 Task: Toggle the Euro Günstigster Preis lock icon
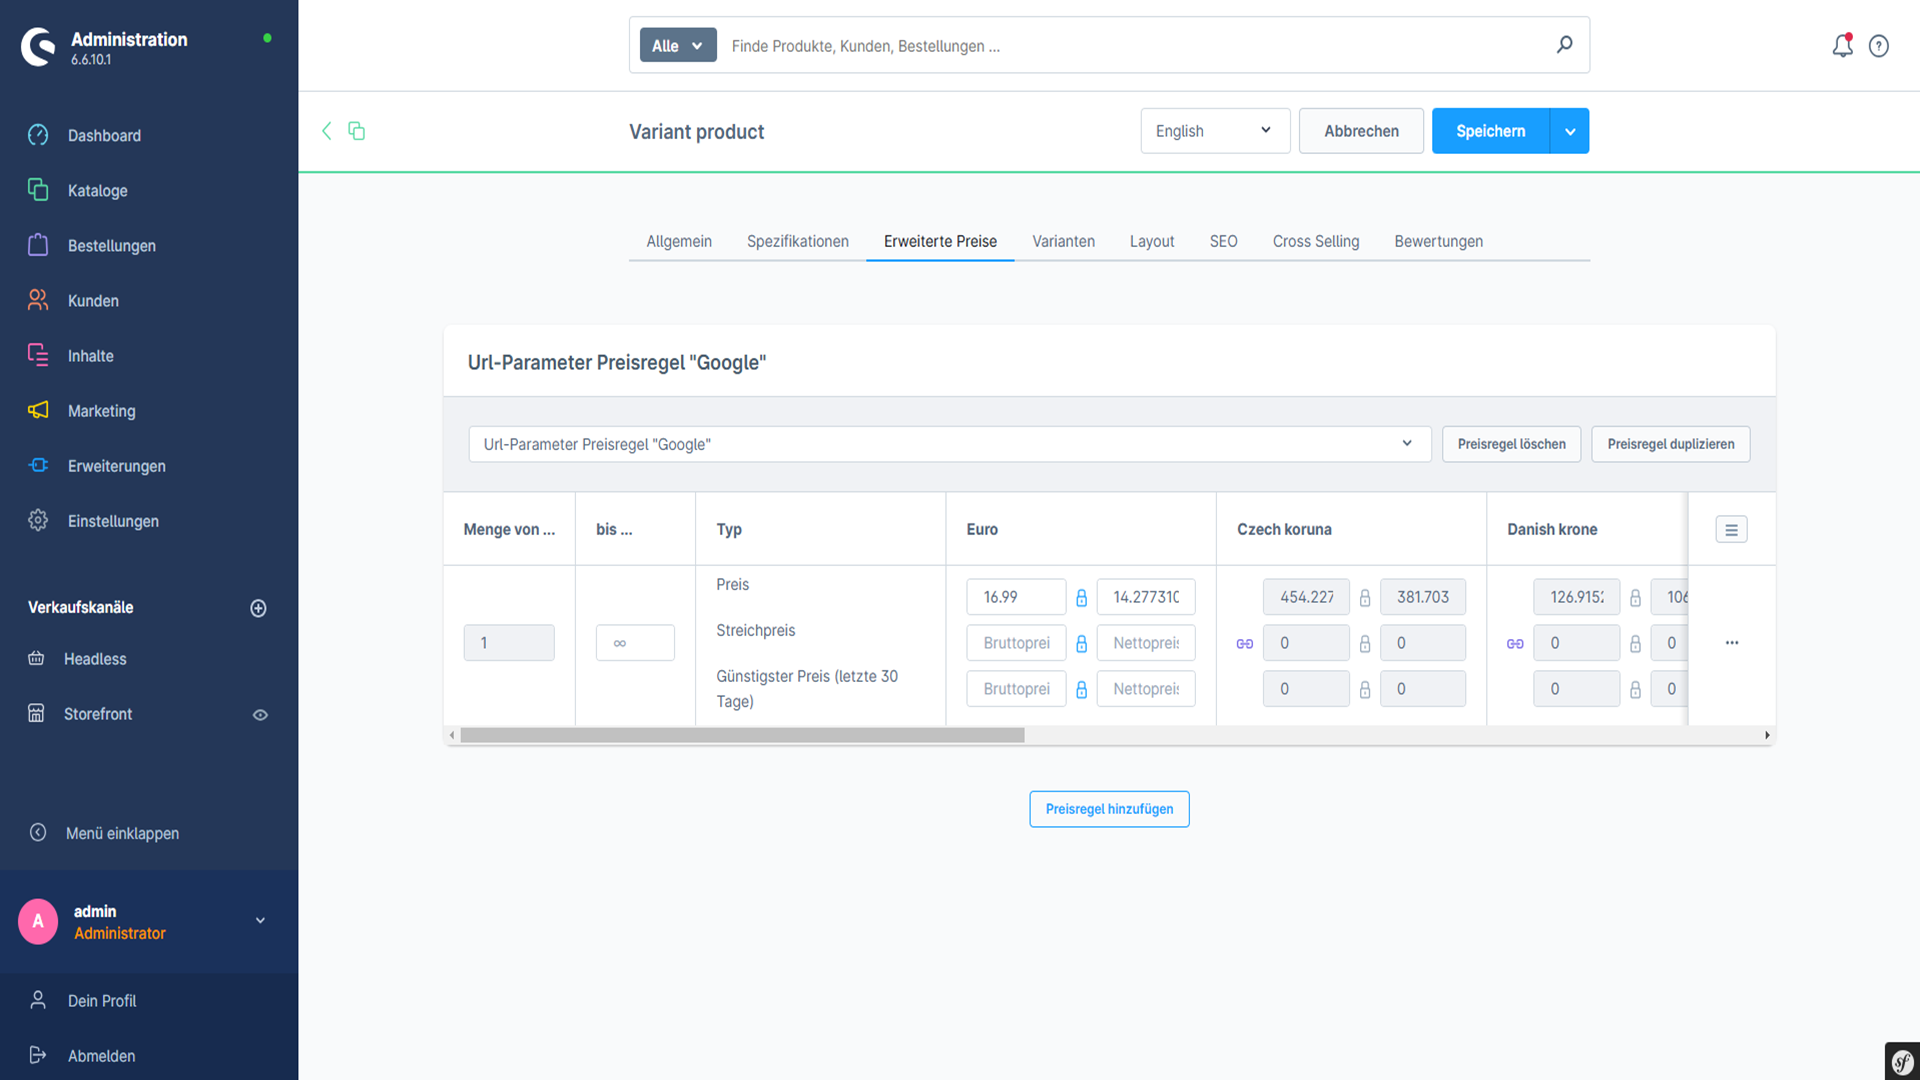[x=1081, y=690]
